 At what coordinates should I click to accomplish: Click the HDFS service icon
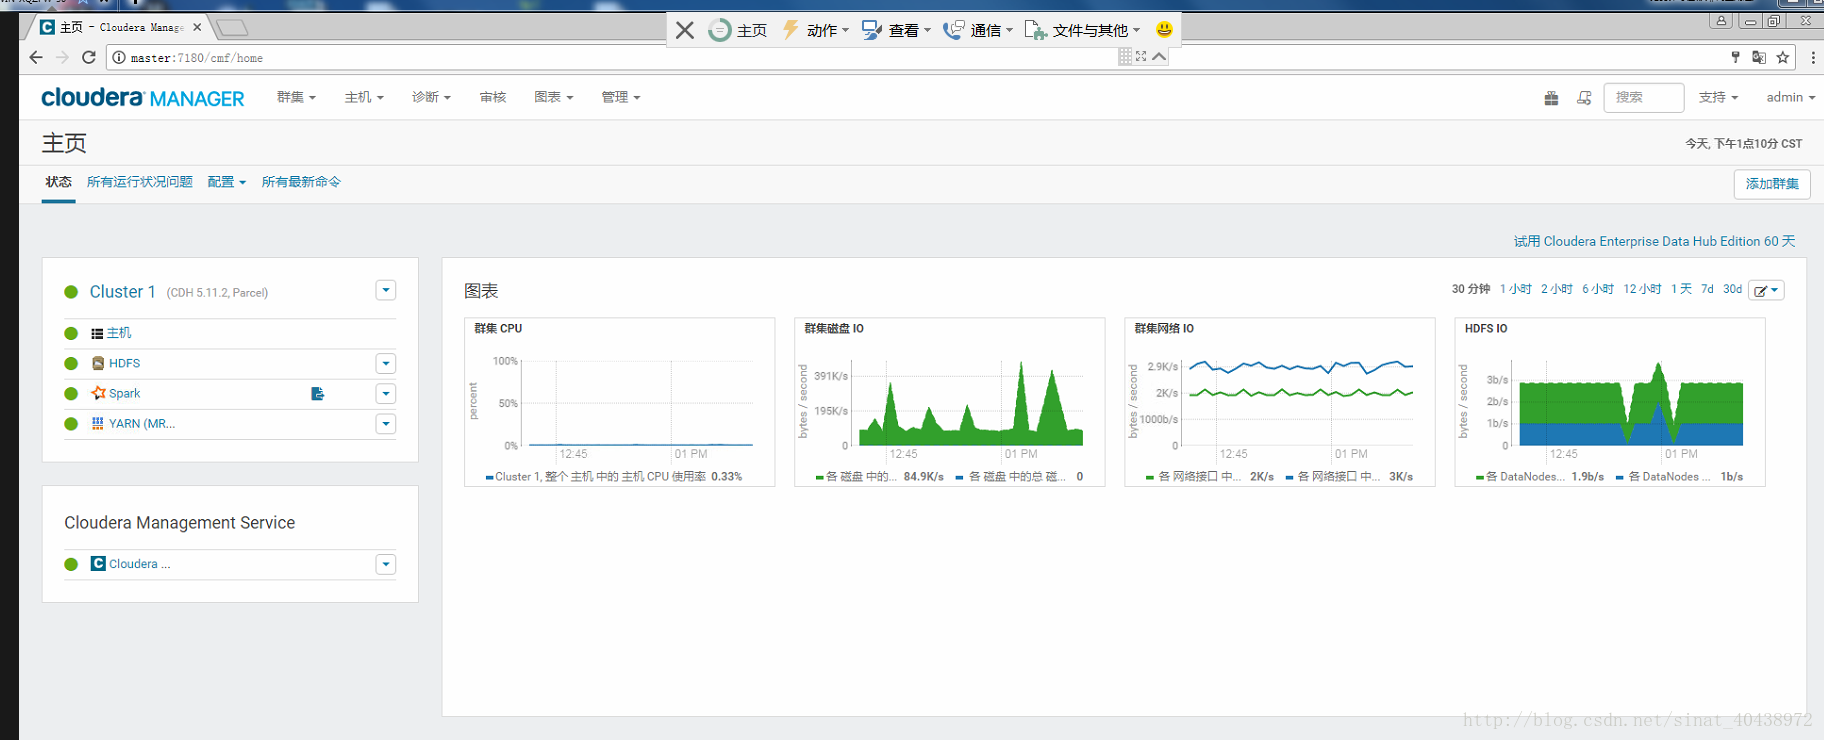[98, 363]
